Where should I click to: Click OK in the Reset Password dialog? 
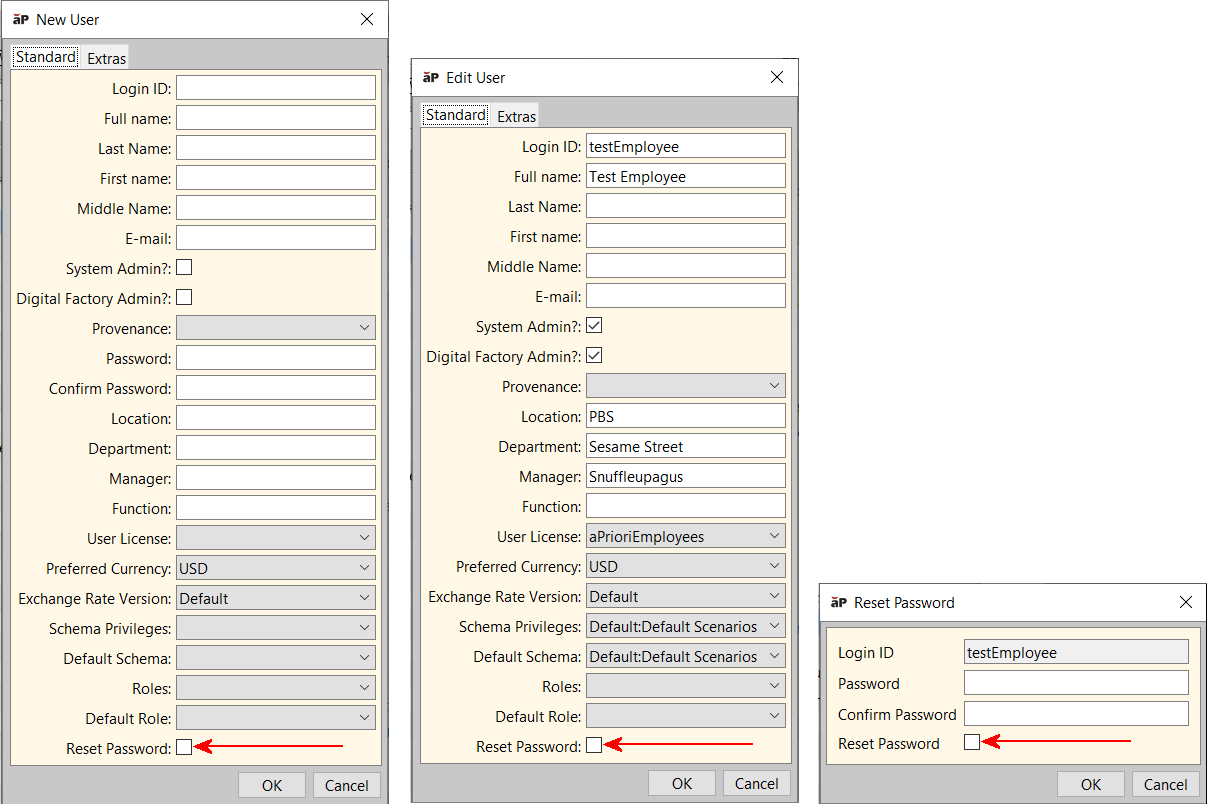point(1091,784)
